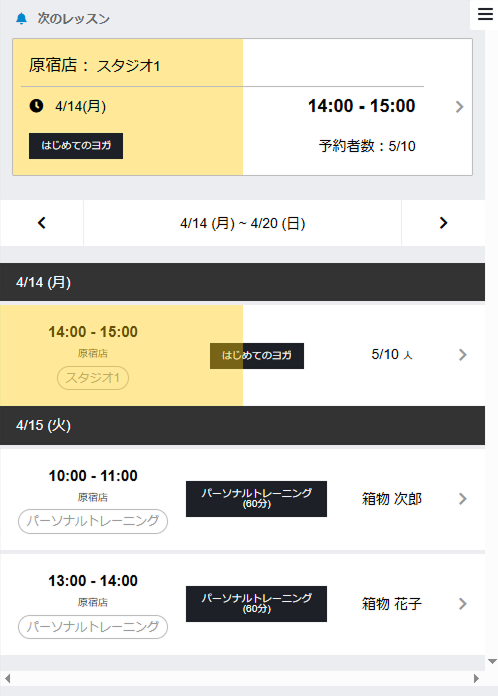Click vertical scrollbar down arrow
Image resolution: width=498 pixels, height=696 pixels.
click(x=492, y=661)
